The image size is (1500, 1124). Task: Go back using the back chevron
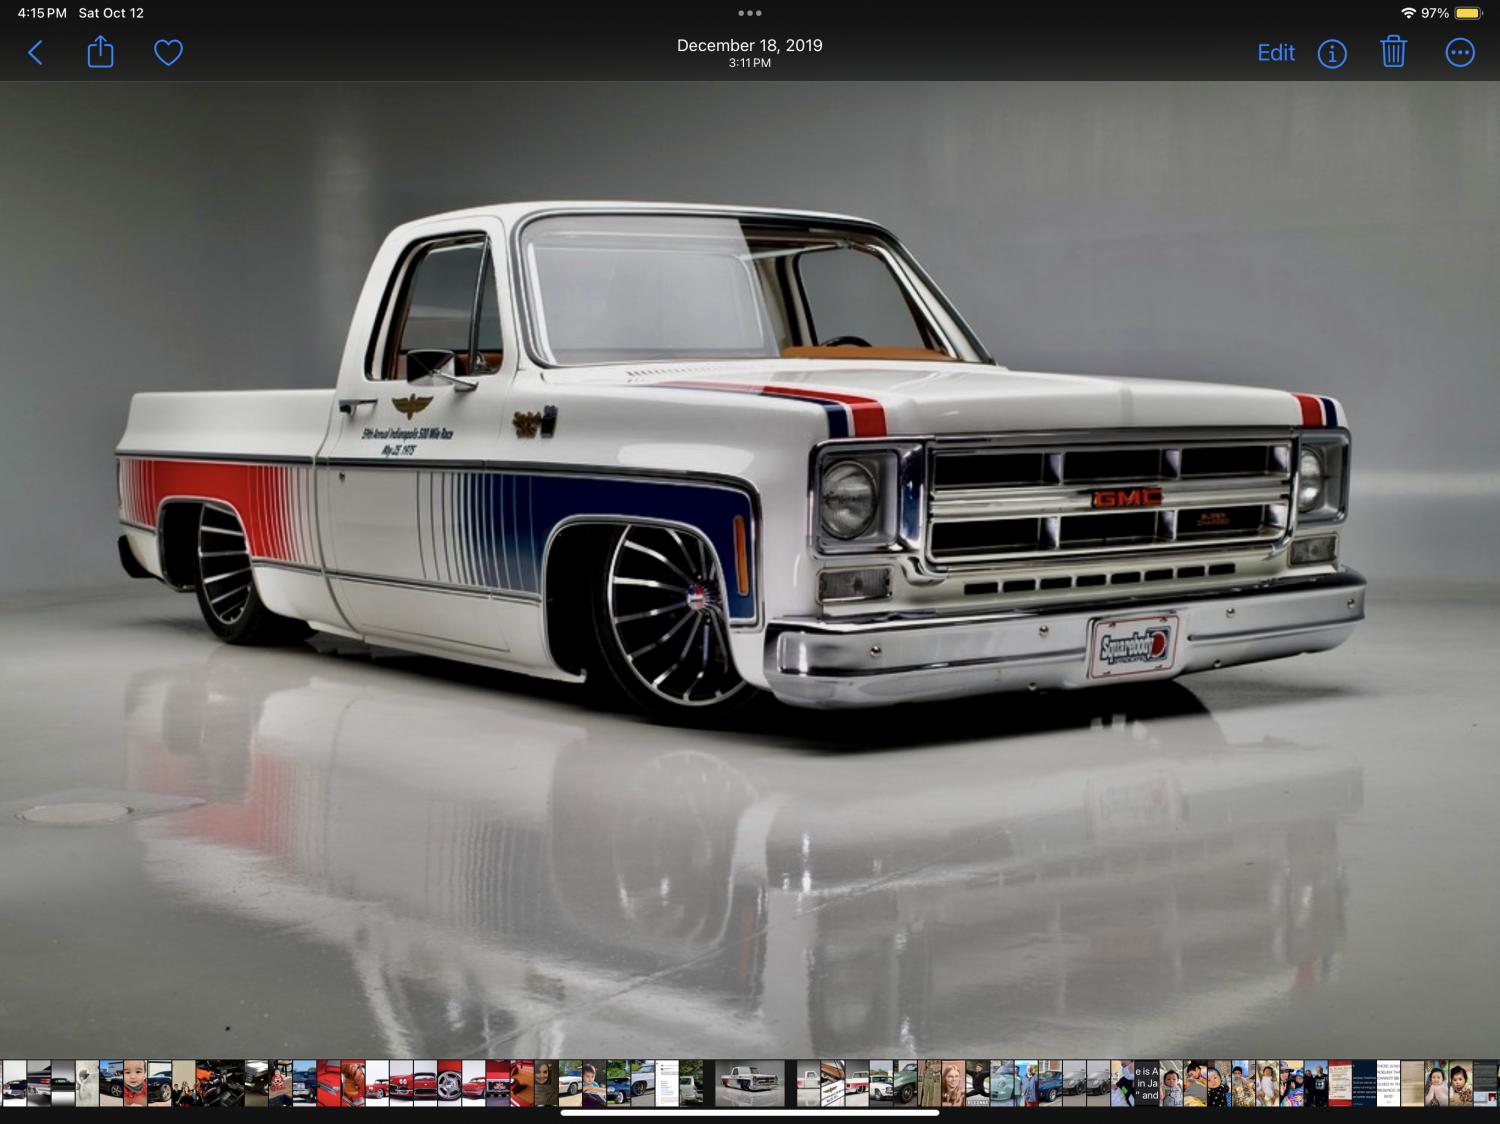pyautogui.click(x=36, y=53)
